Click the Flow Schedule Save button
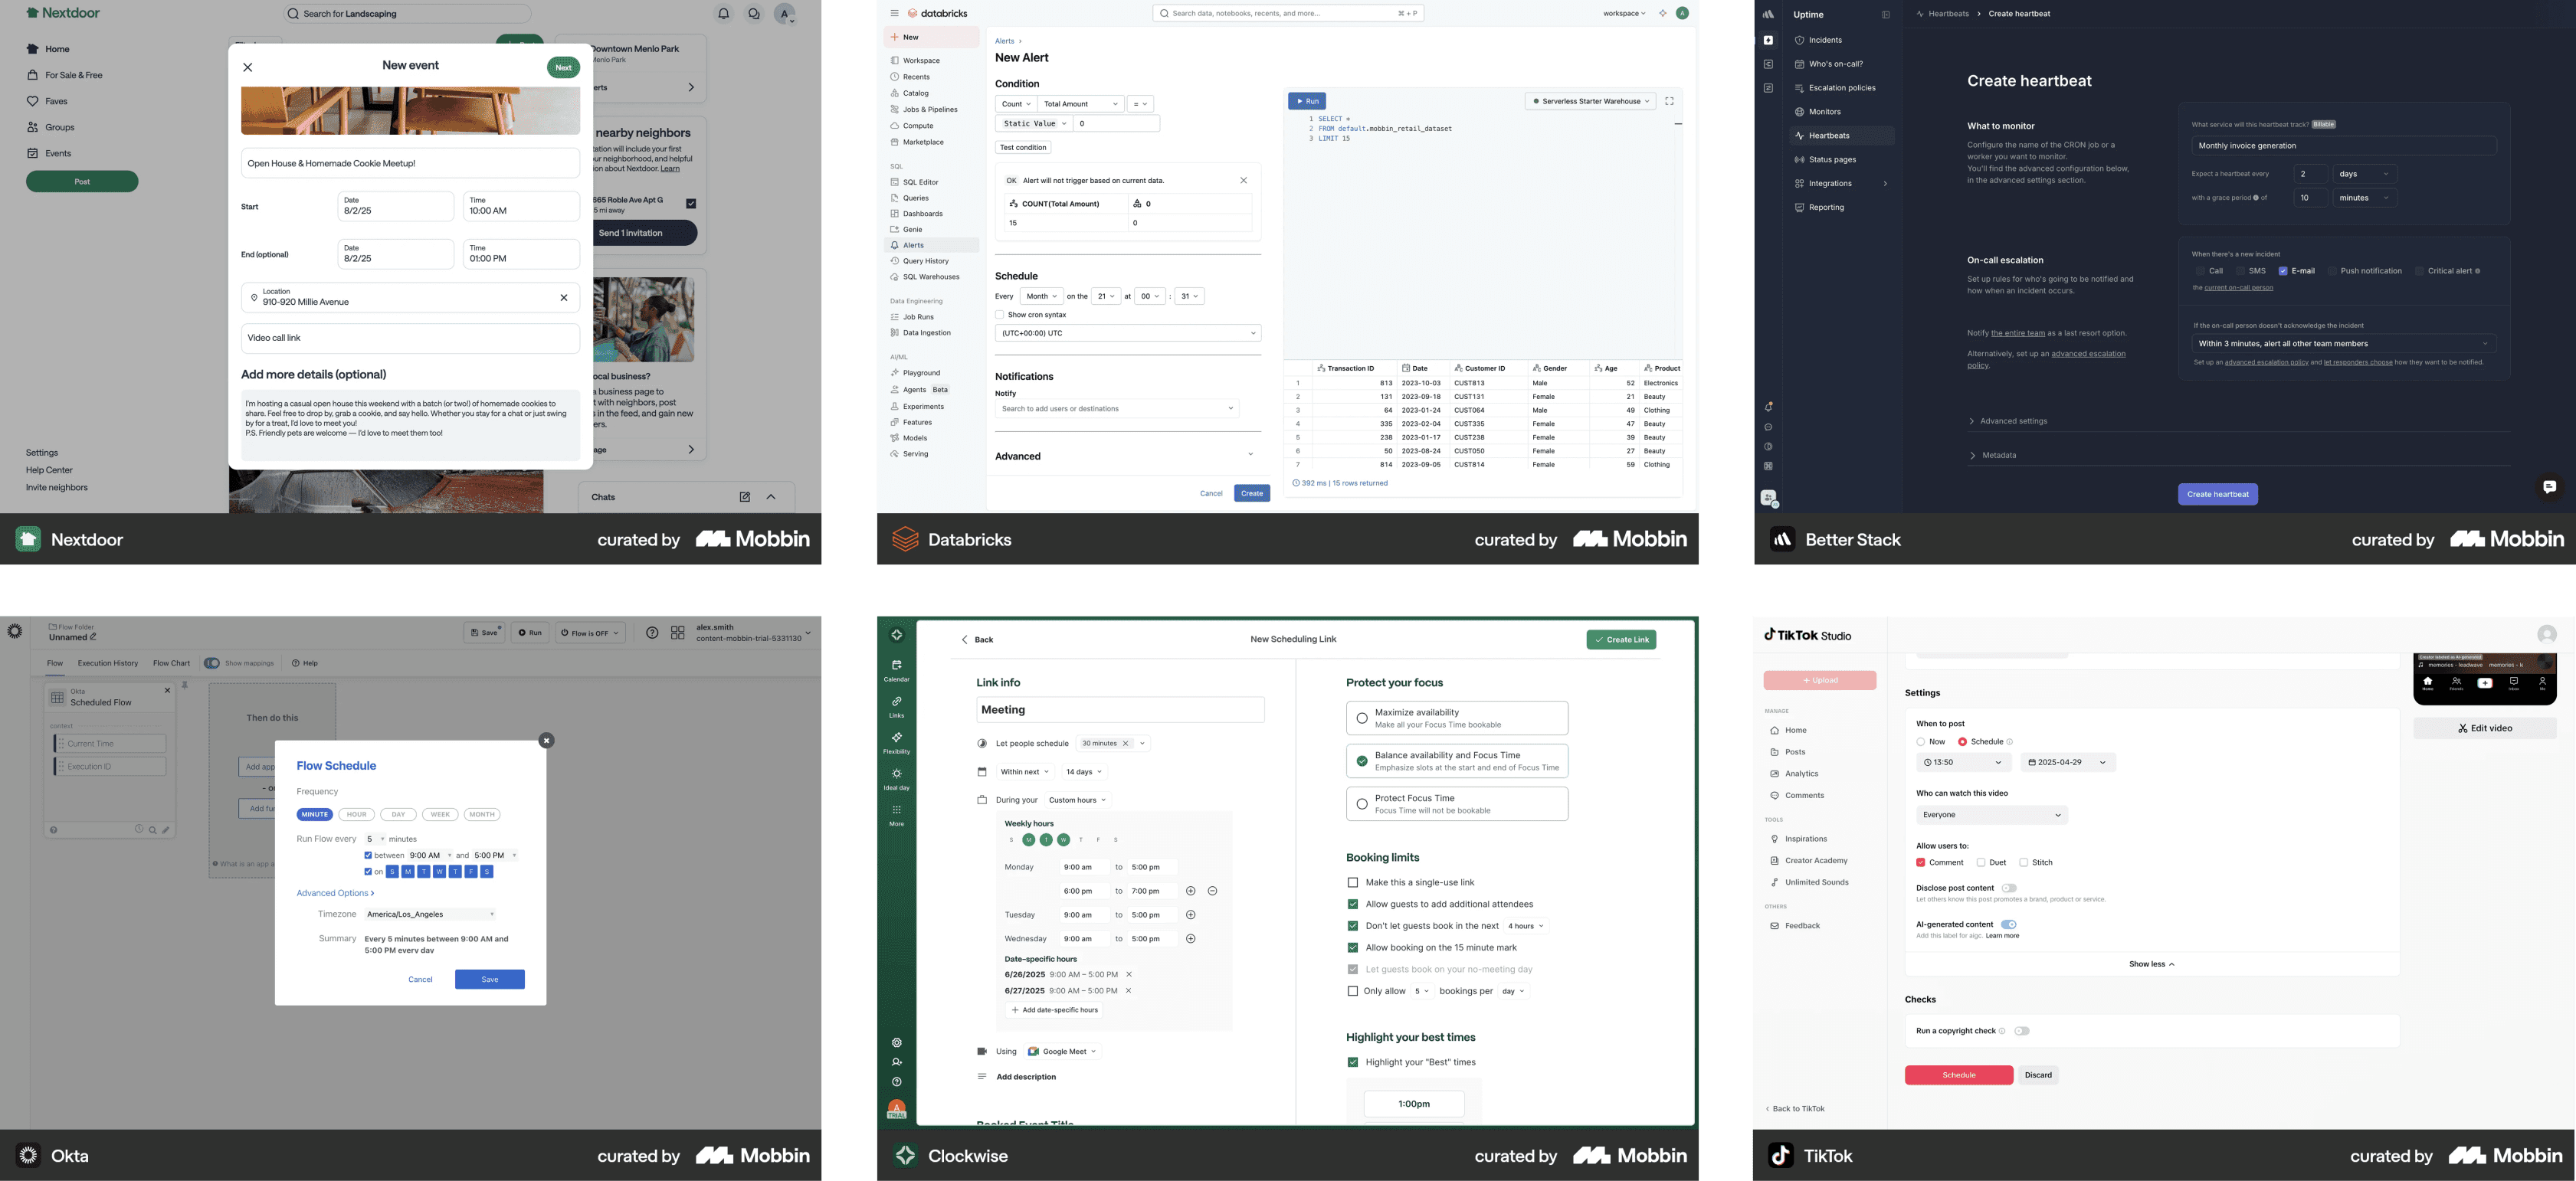 point(489,980)
